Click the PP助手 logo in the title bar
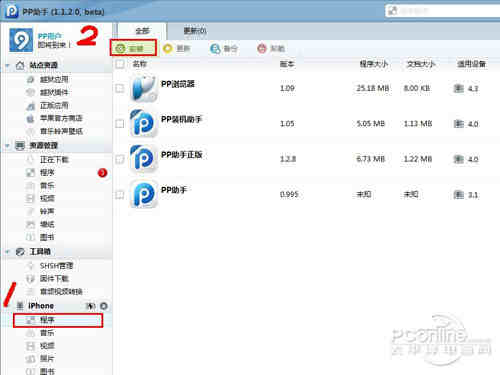This screenshot has height=375, width=500. 12,11
